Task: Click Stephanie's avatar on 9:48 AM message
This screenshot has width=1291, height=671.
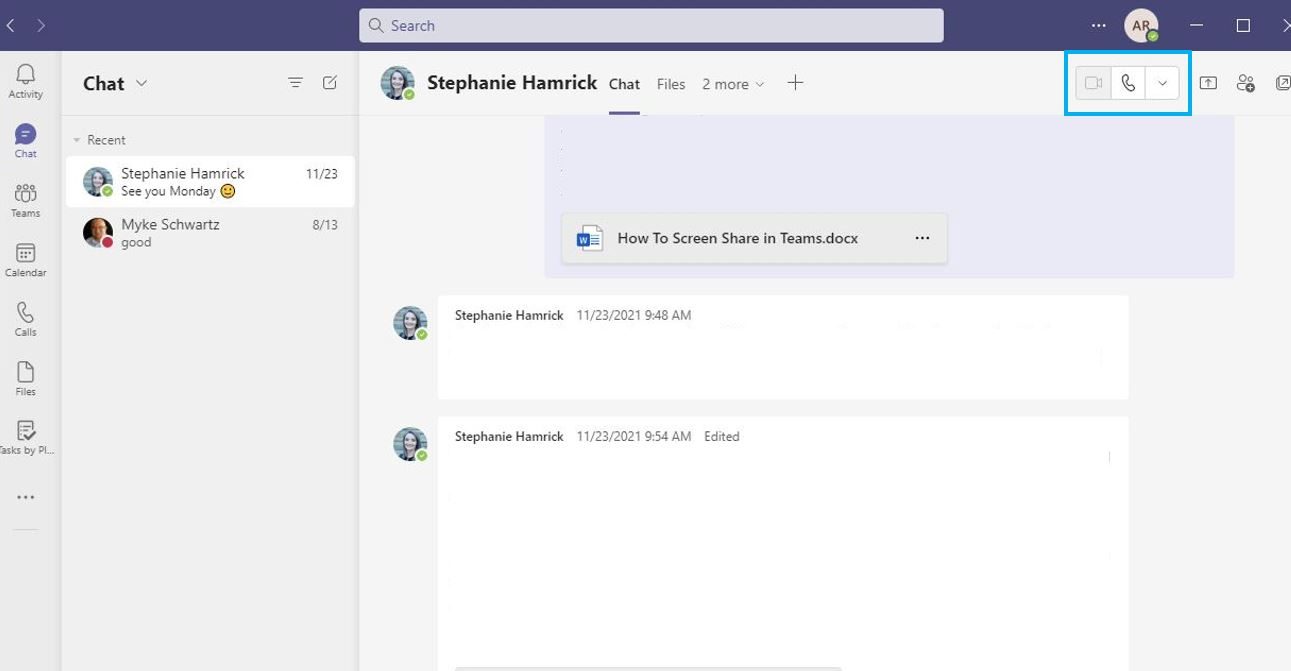Action: tap(410, 323)
